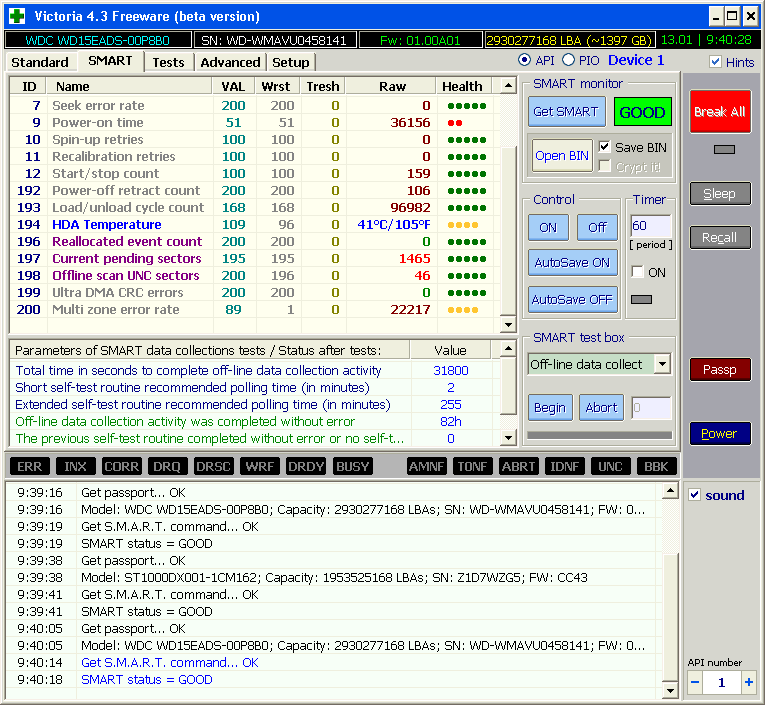The width and height of the screenshot is (765, 705).
Task: Click the yellow health dots of HDA Temperature
Action: click(x=463, y=225)
